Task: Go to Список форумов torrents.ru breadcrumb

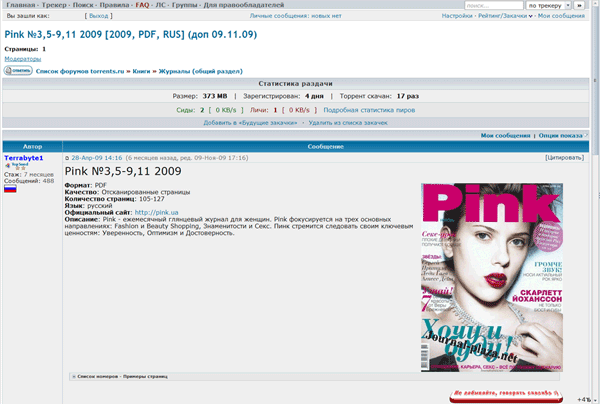Action: coord(80,71)
